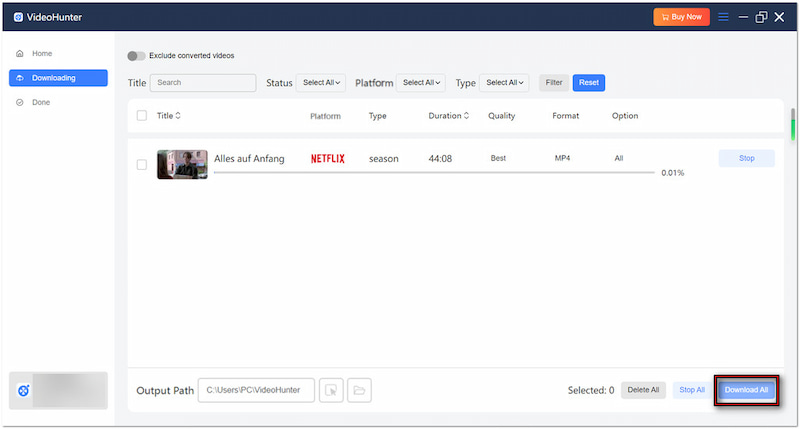Expand the Status Select All dropdown
This screenshot has width=800, height=429.
point(321,83)
